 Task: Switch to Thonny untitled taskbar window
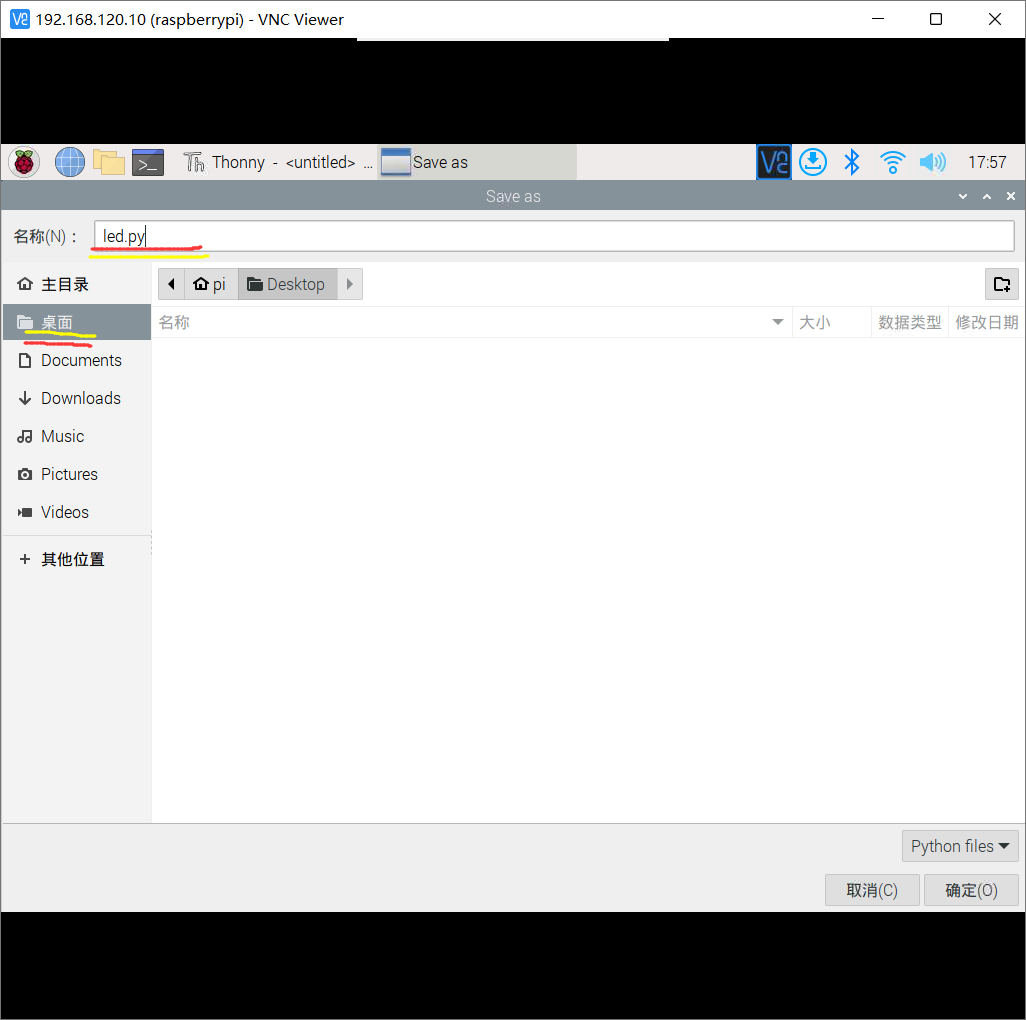click(x=277, y=162)
